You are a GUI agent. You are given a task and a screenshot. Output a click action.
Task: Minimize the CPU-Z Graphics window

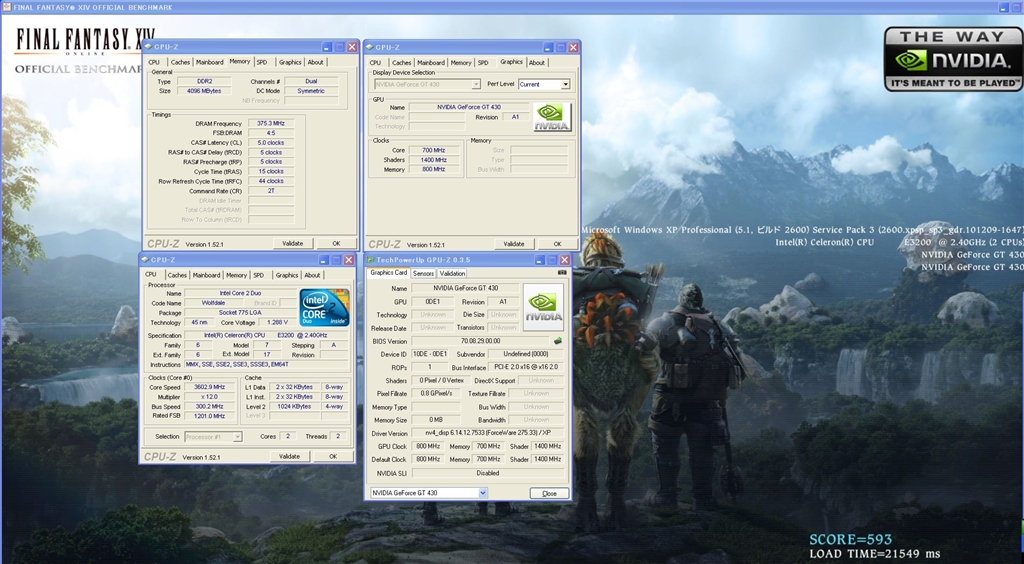click(x=549, y=47)
